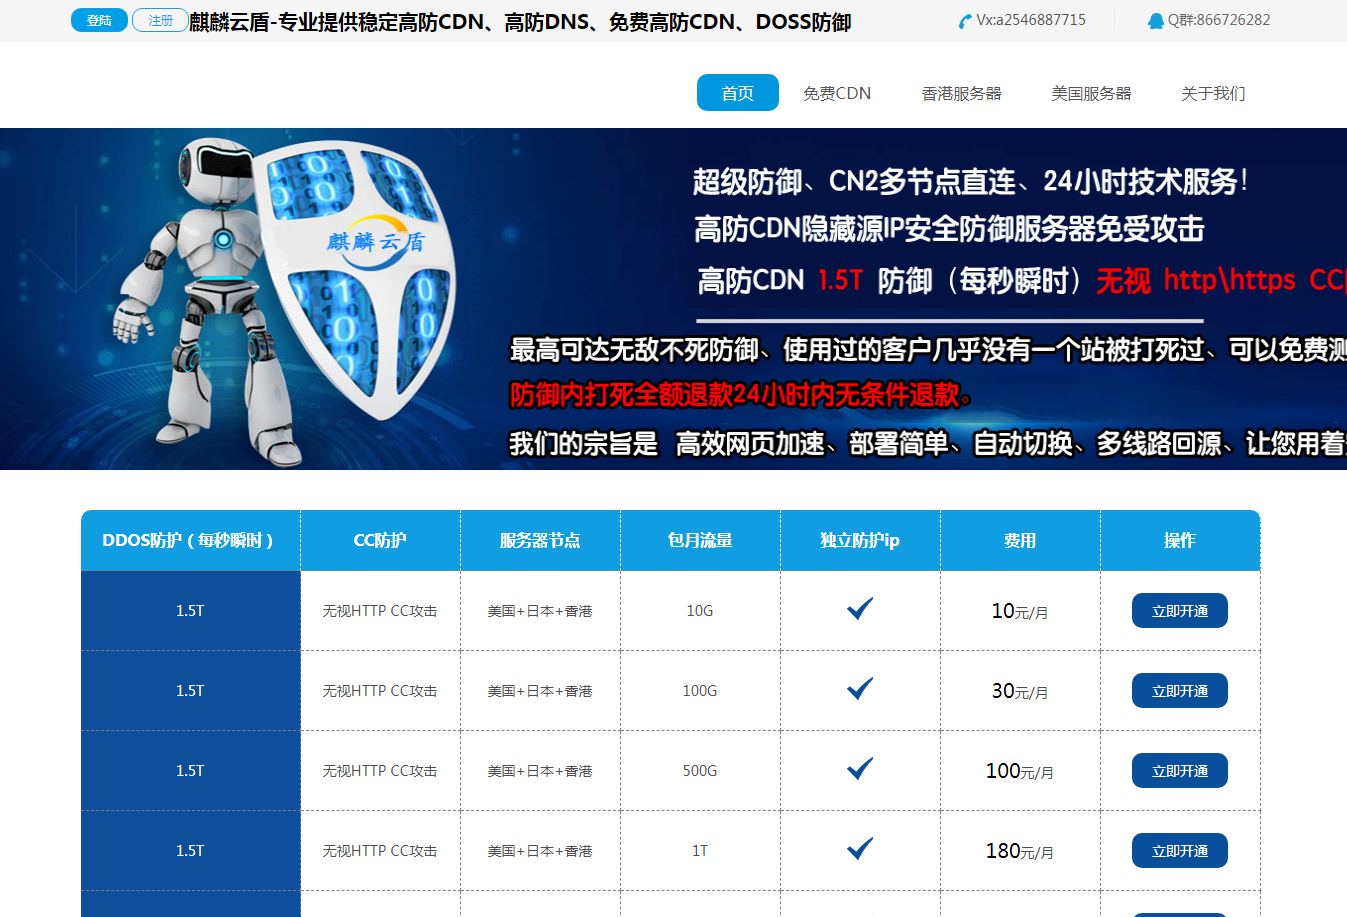Click the checkmark icon in the 100G row
The height and width of the screenshot is (917, 1347).
[860, 689]
